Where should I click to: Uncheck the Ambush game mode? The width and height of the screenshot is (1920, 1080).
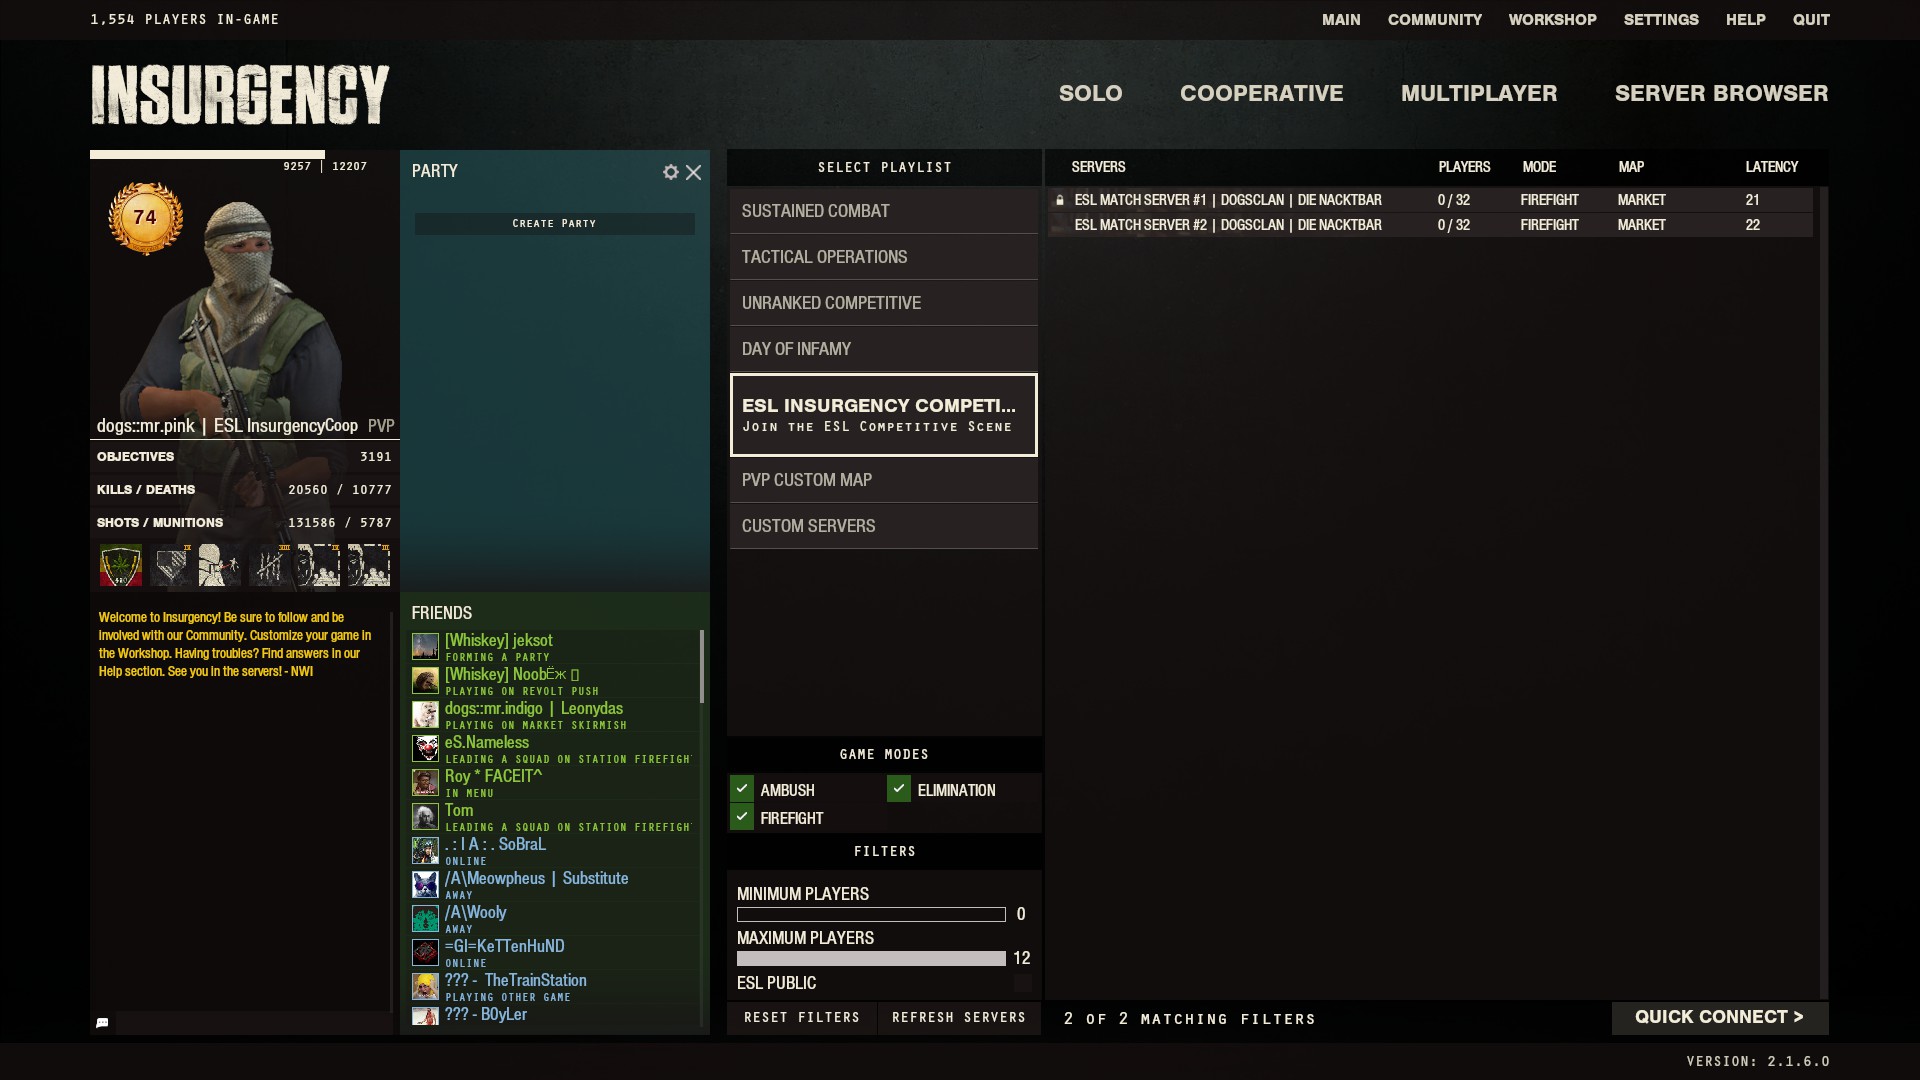tap(742, 789)
